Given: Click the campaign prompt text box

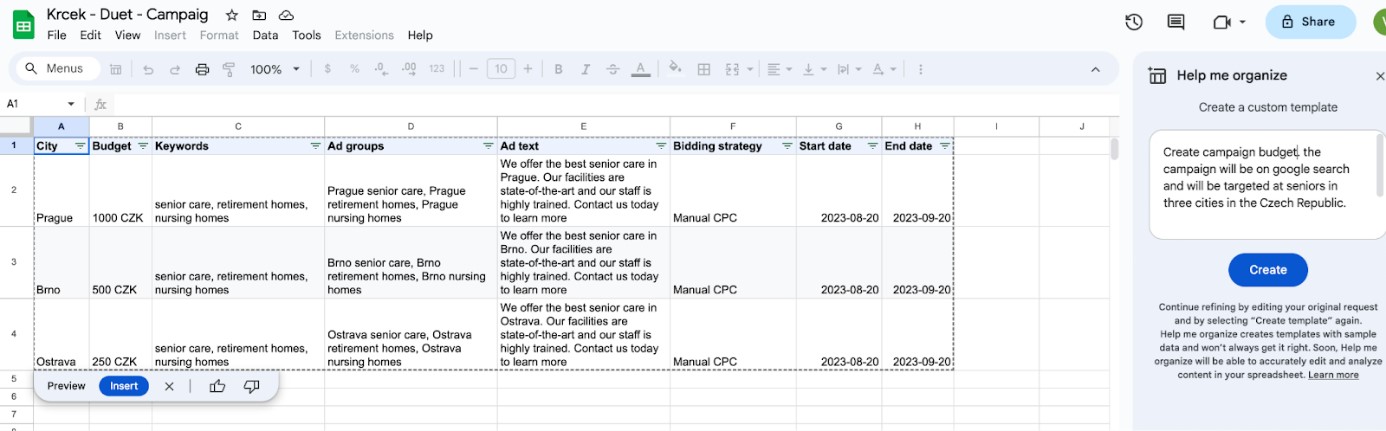Looking at the screenshot, I should (x=1260, y=185).
